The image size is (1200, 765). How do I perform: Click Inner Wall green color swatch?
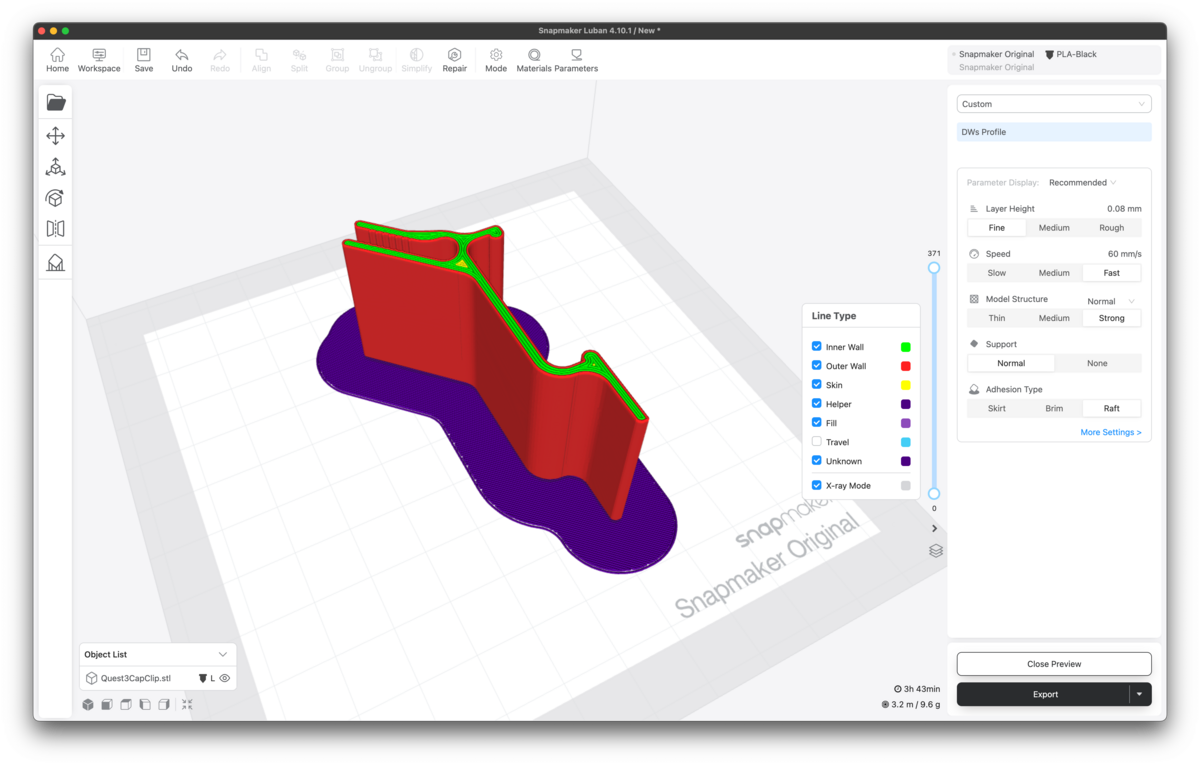coord(906,347)
